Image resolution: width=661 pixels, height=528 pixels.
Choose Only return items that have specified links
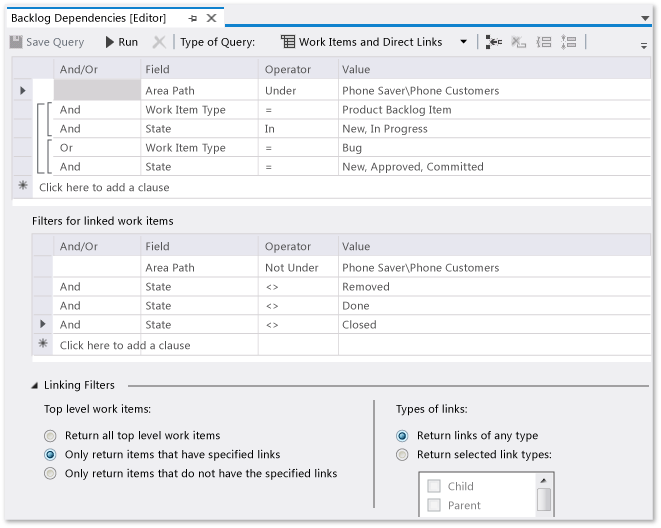[x=50, y=454]
